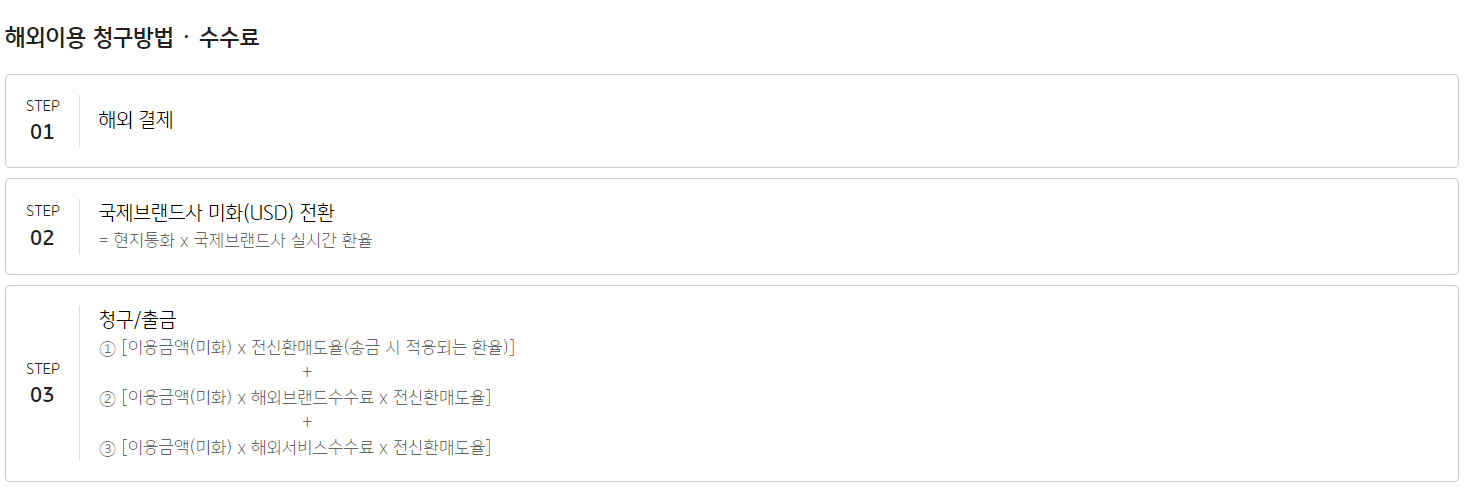Click the 해외이용 청구방법 · 수수료 heading
The image size is (1467, 487).
click(131, 38)
